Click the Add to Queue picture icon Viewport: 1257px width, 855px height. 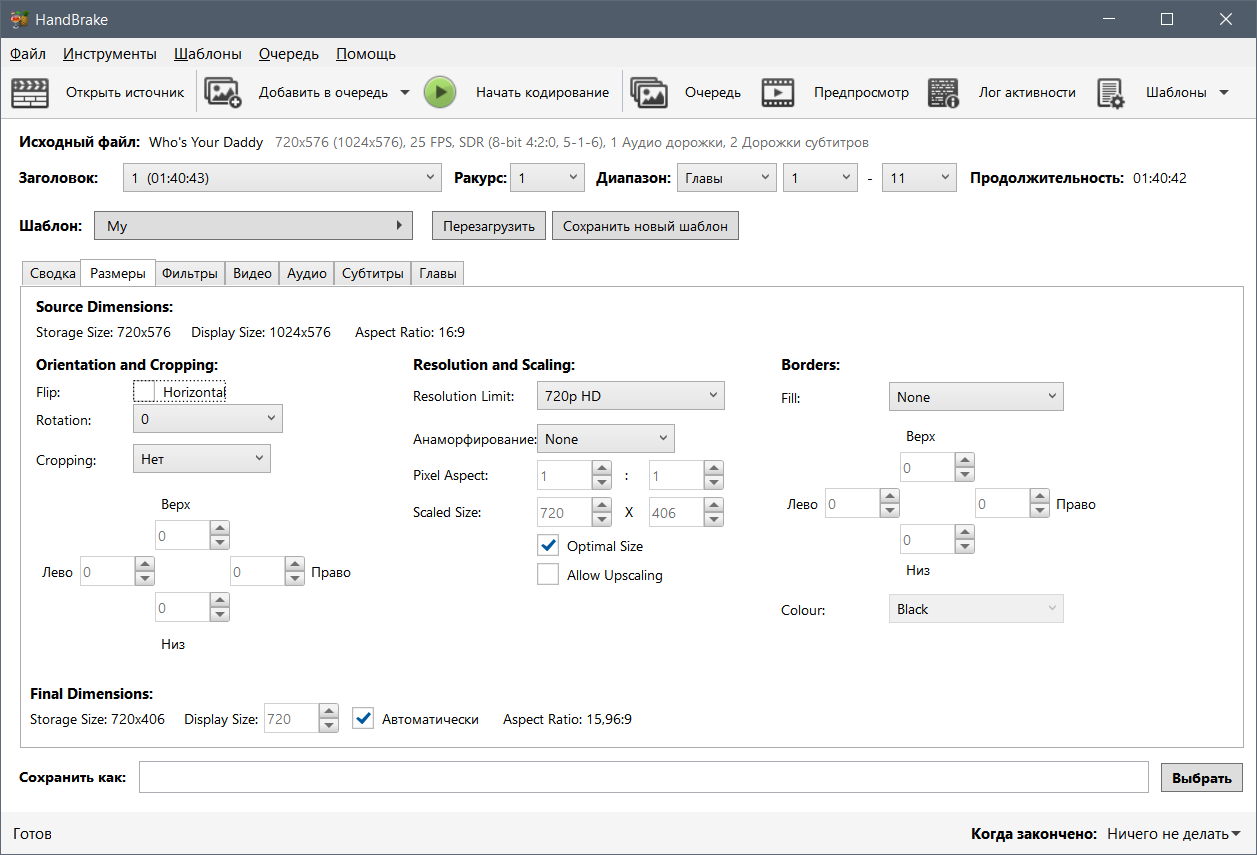[x=223, y=92]
